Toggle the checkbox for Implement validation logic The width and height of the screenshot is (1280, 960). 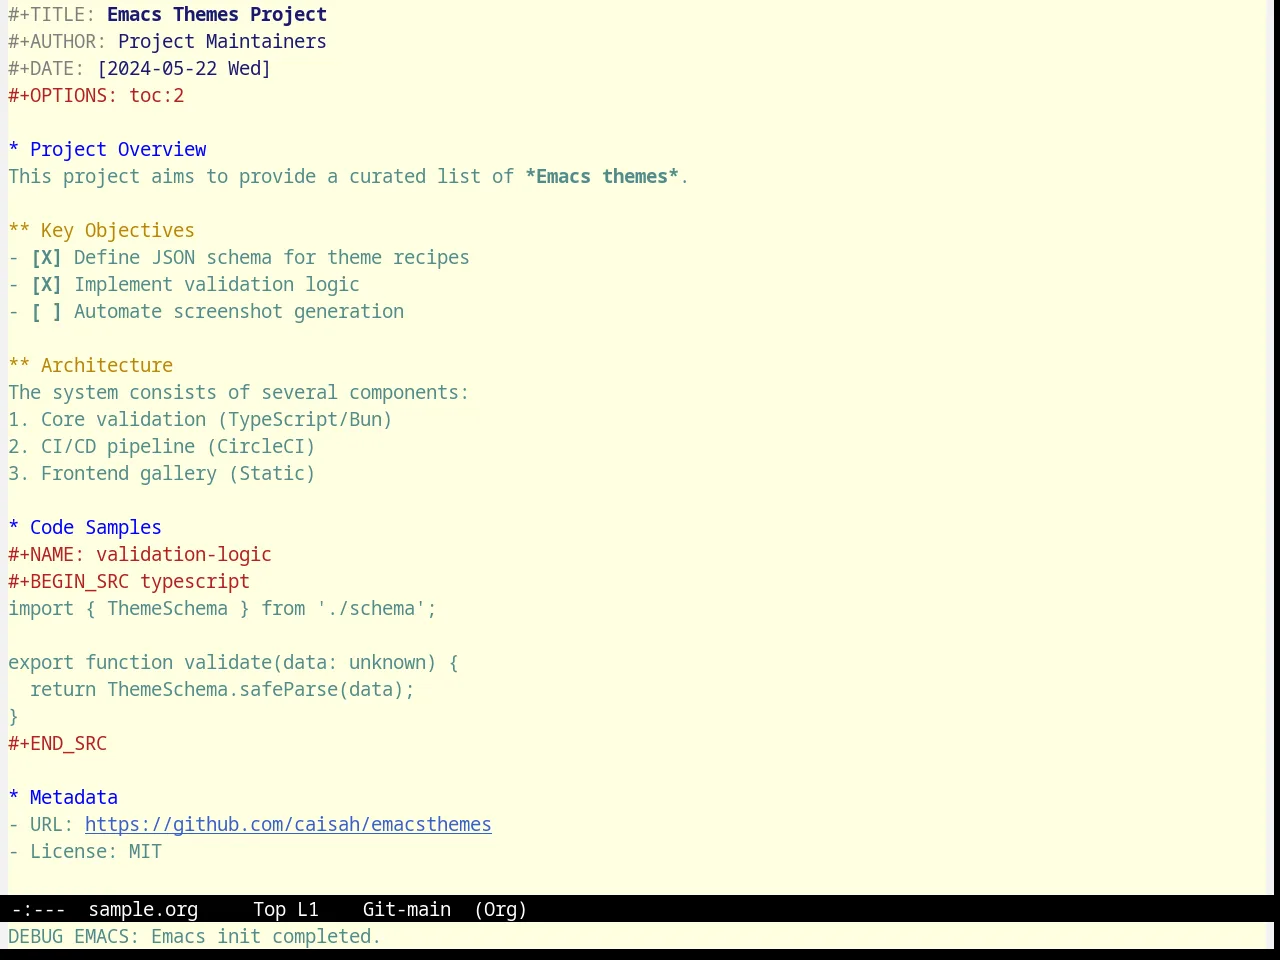(46, 284)
